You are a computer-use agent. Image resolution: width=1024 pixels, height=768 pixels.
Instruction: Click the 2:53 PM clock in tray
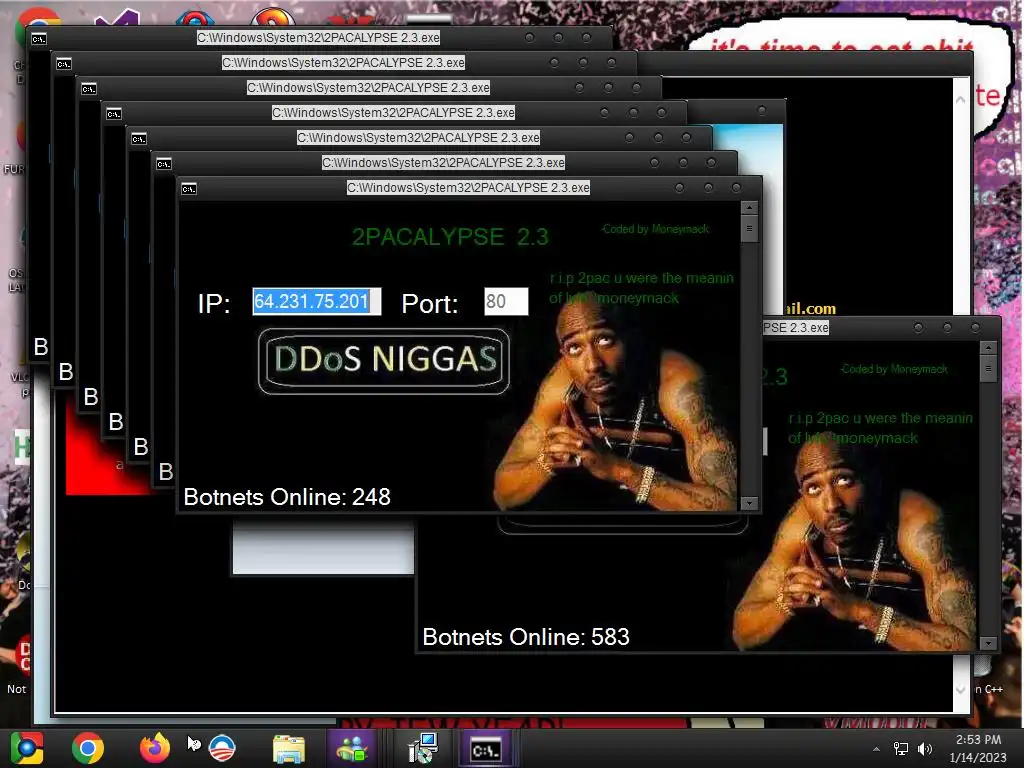[978, 740]
